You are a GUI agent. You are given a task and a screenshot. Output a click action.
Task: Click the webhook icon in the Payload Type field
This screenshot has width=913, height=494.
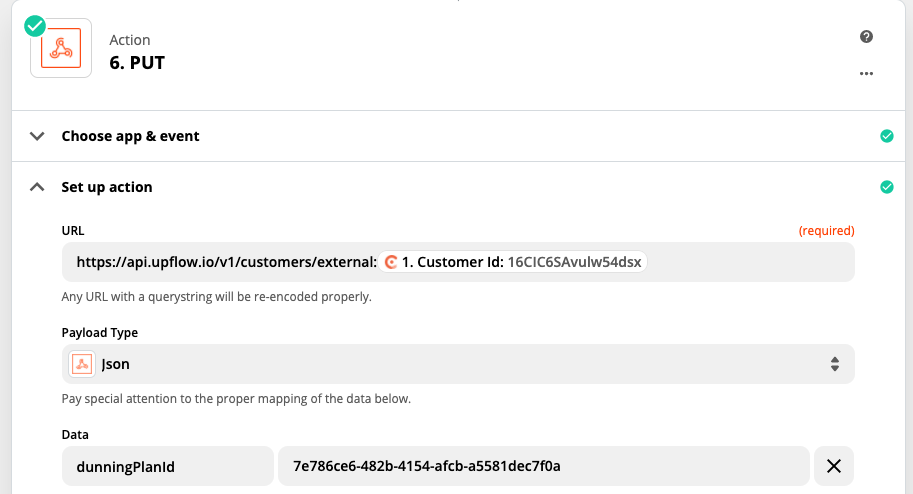[82, 364]
